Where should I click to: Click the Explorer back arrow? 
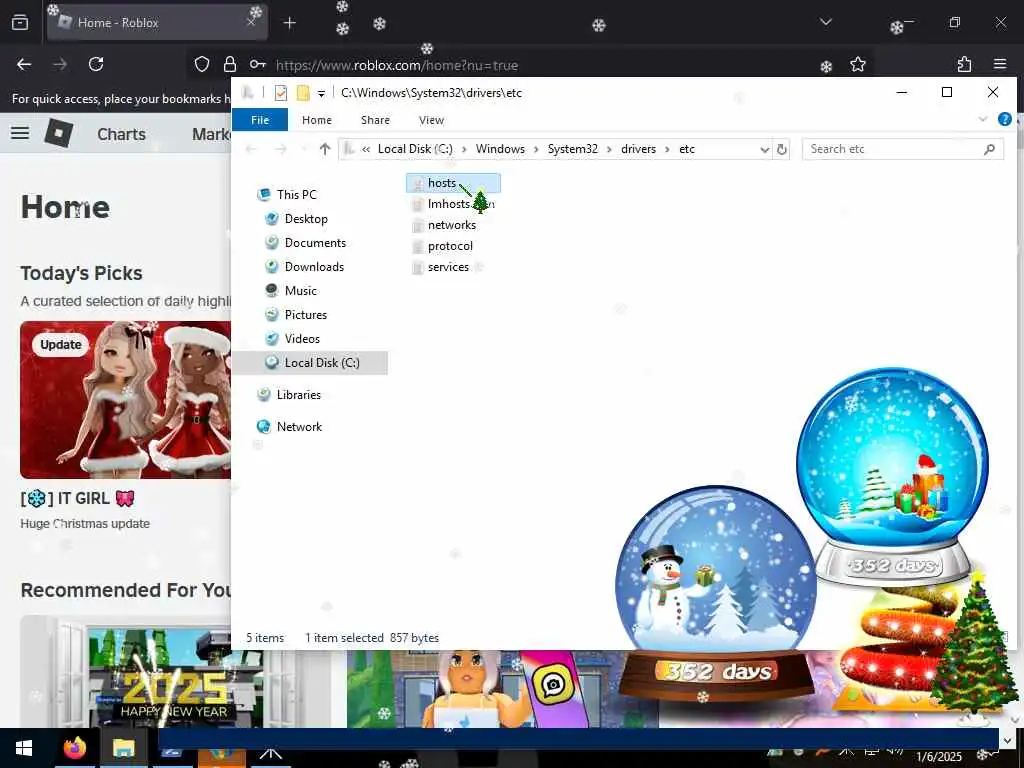[251, 149]
